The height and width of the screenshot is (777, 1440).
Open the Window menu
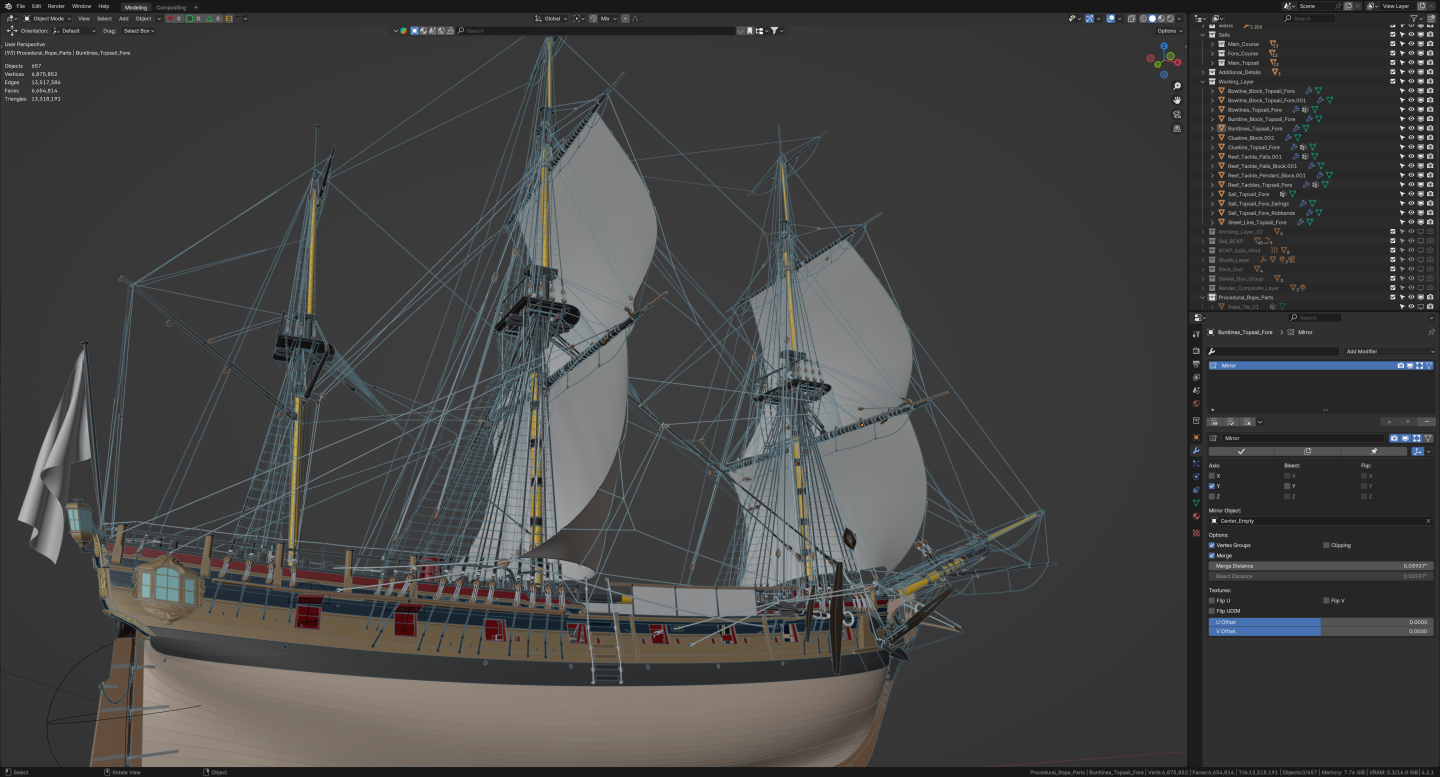pyautogui.click(x=81, y=6)
